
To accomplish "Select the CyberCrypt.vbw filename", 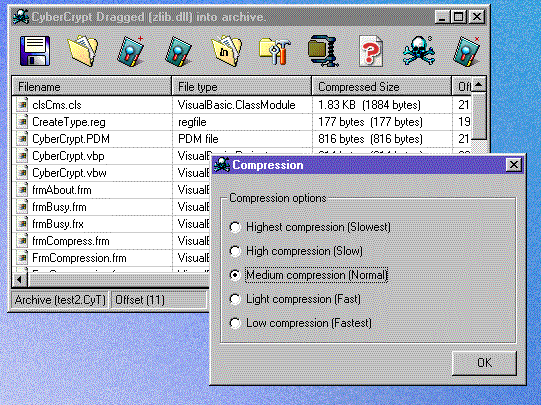I will point(69,173).
